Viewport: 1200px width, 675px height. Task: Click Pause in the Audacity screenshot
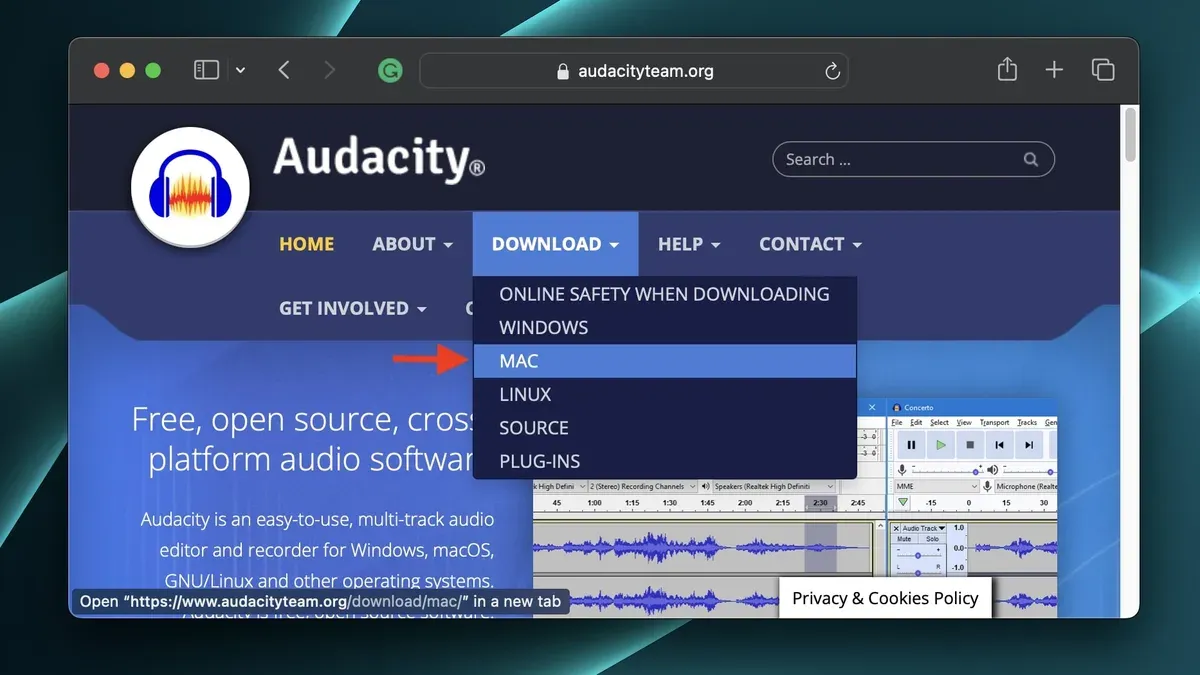click(911, 445)
